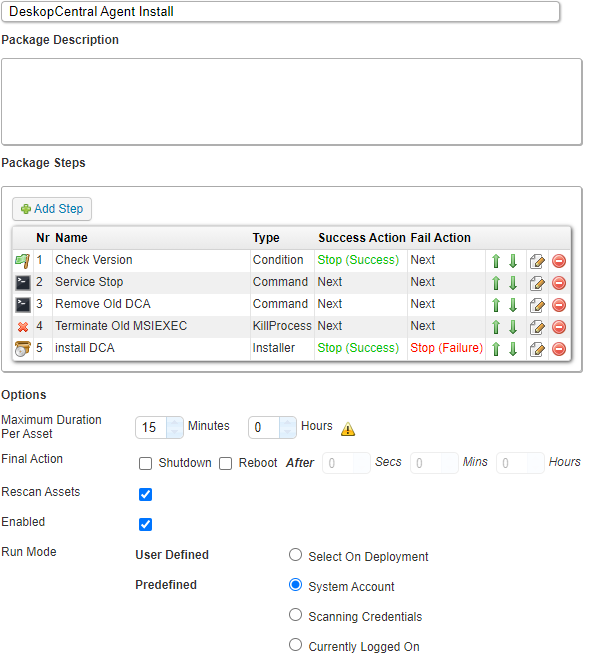Click the Service Stop command prompt icon
The width and height of the screenshot is (600, 660).
pyautogui.click(x=23, y=283)
